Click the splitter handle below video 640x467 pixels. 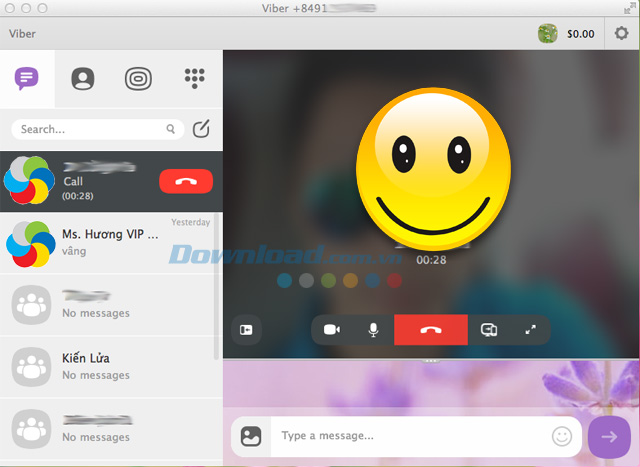(x=431, y=361)
